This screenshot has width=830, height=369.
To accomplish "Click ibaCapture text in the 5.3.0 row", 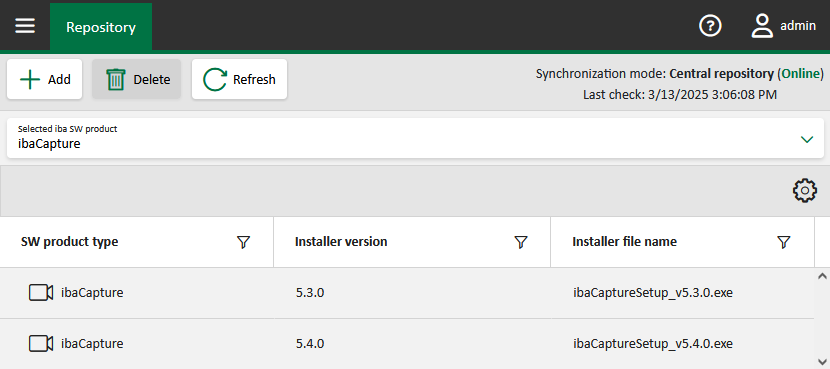I will tap(92, 293).
